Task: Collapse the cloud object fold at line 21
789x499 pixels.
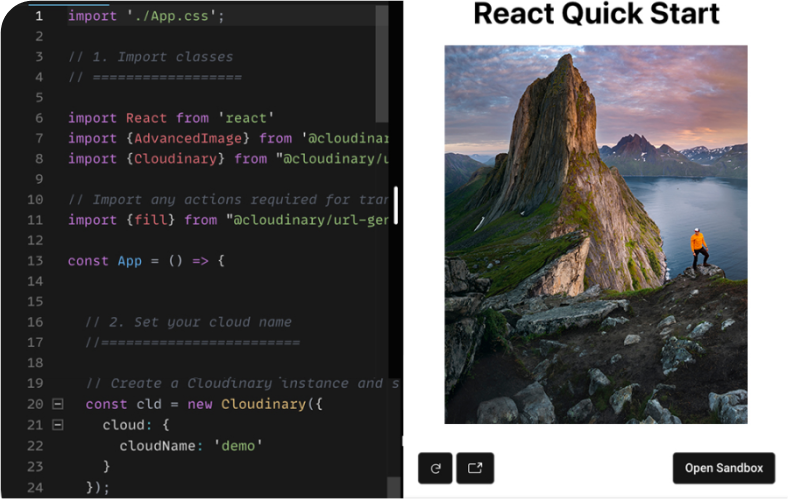Action: pos(57,425)
